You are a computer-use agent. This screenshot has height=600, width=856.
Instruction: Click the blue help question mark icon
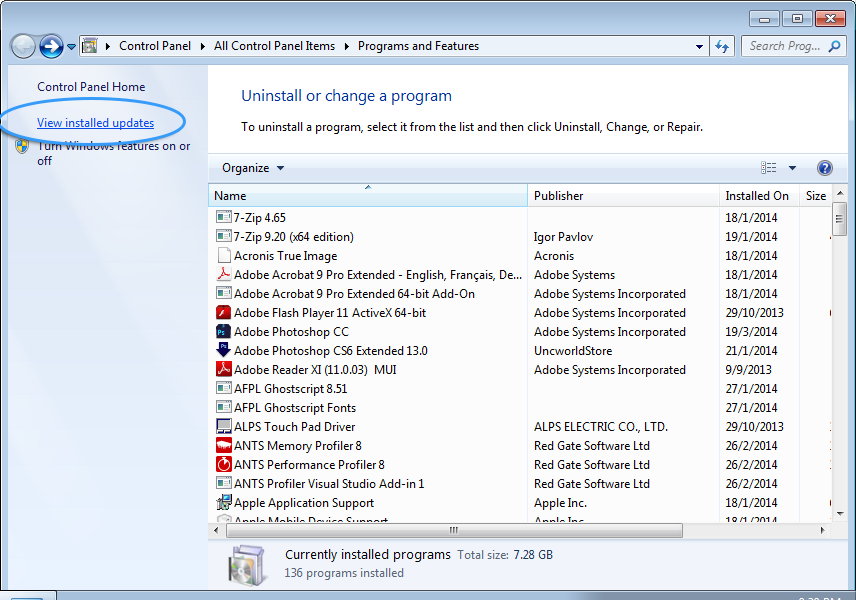[824, 168]
